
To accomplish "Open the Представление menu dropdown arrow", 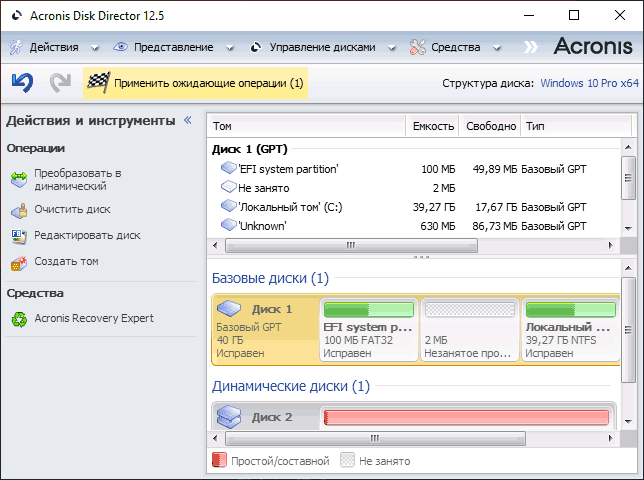I will tap(230, 48).
